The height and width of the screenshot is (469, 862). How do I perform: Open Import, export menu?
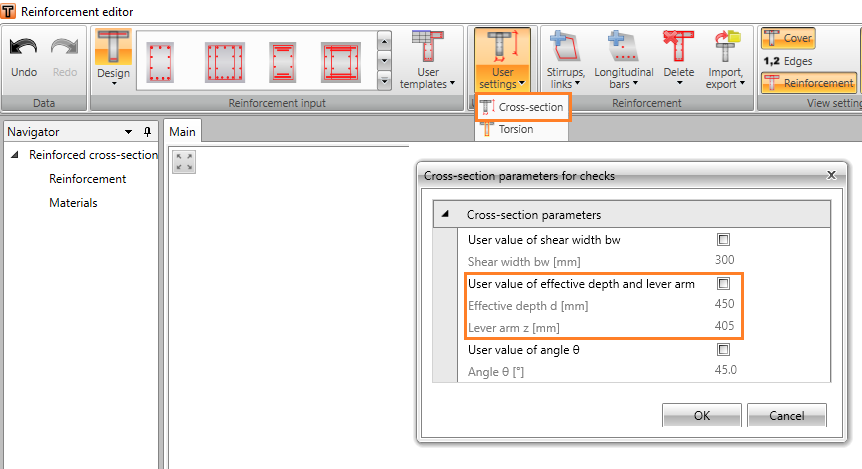(x=725, y=60)
